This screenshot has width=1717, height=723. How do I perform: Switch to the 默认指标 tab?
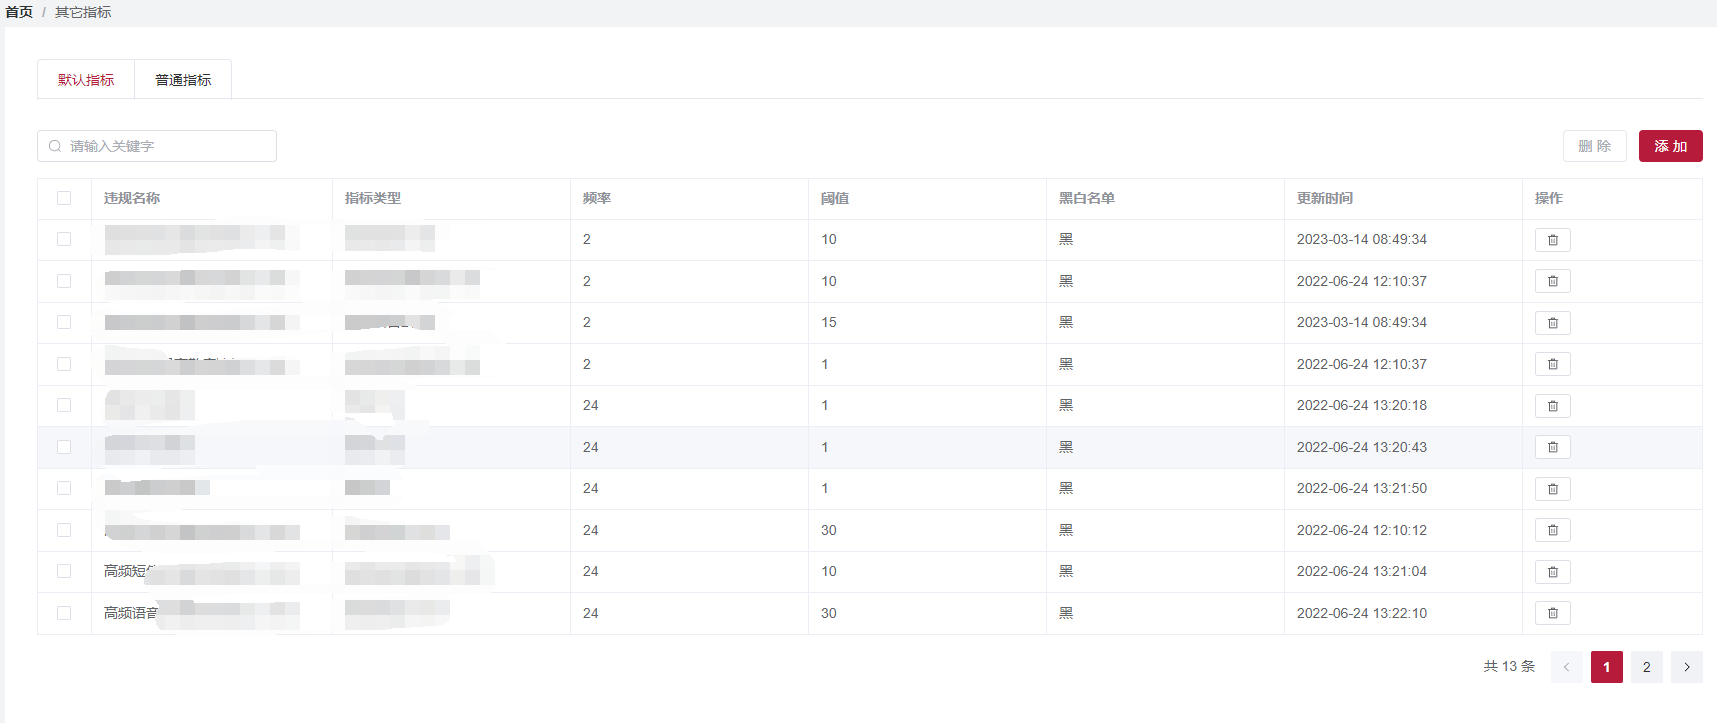click(x=86, y=80)
